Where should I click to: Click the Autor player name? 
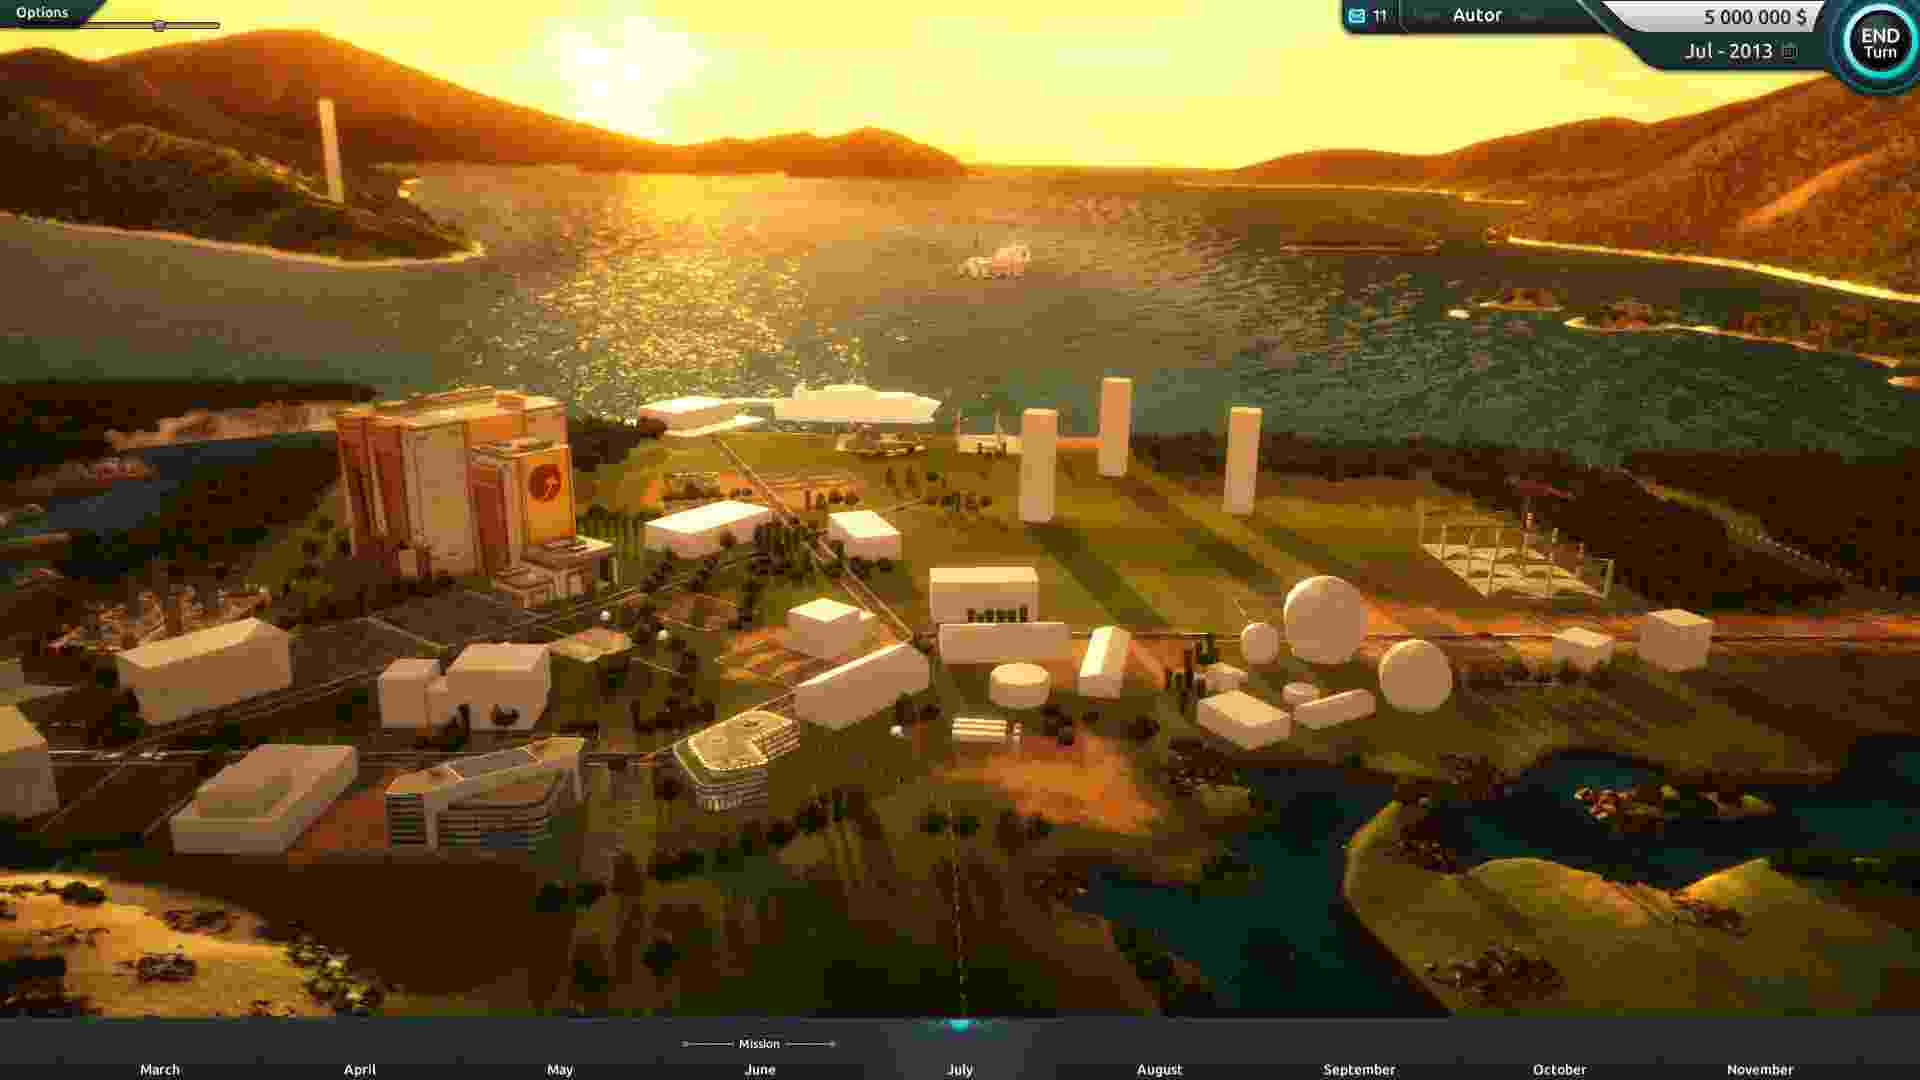coord(1476,16)
